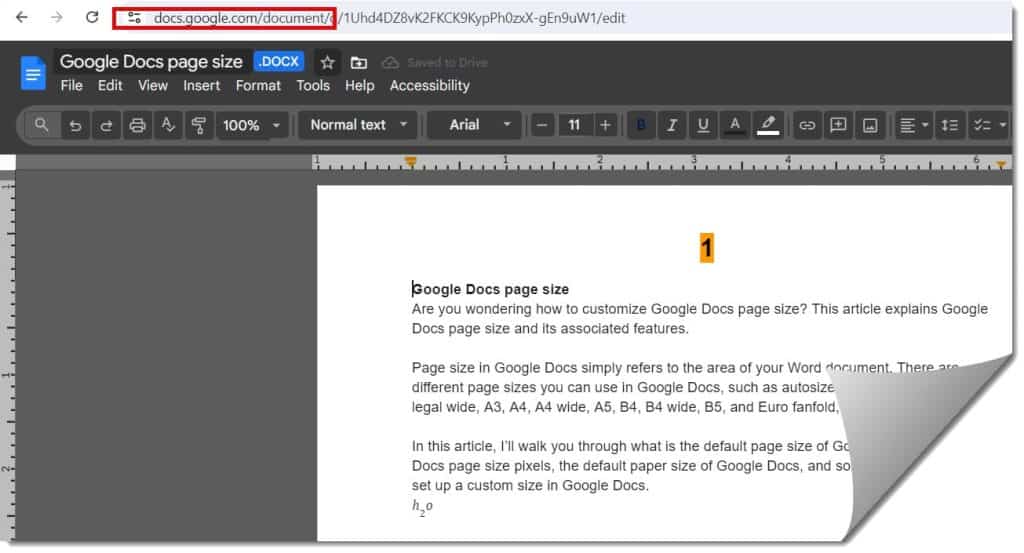
Task: Star the document
Action: click(x=327, y=63)
